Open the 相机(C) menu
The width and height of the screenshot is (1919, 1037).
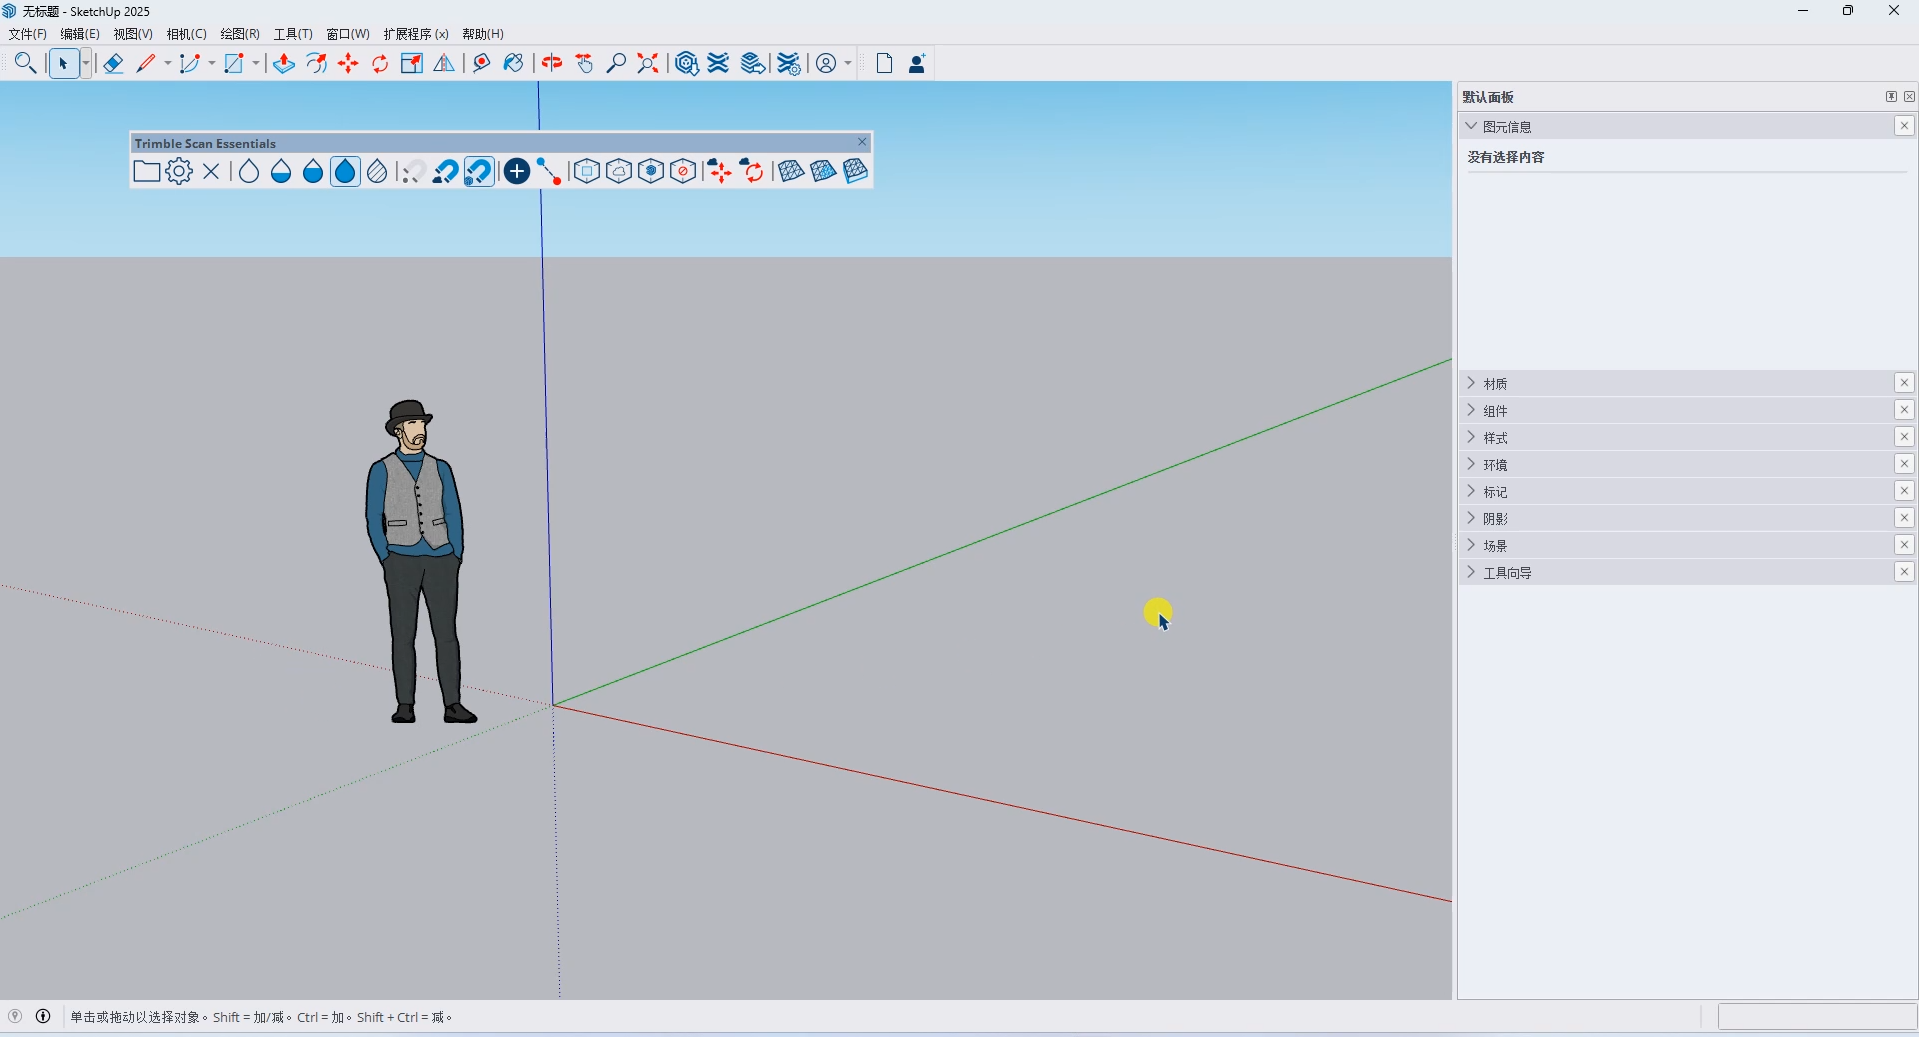point(187,34)
